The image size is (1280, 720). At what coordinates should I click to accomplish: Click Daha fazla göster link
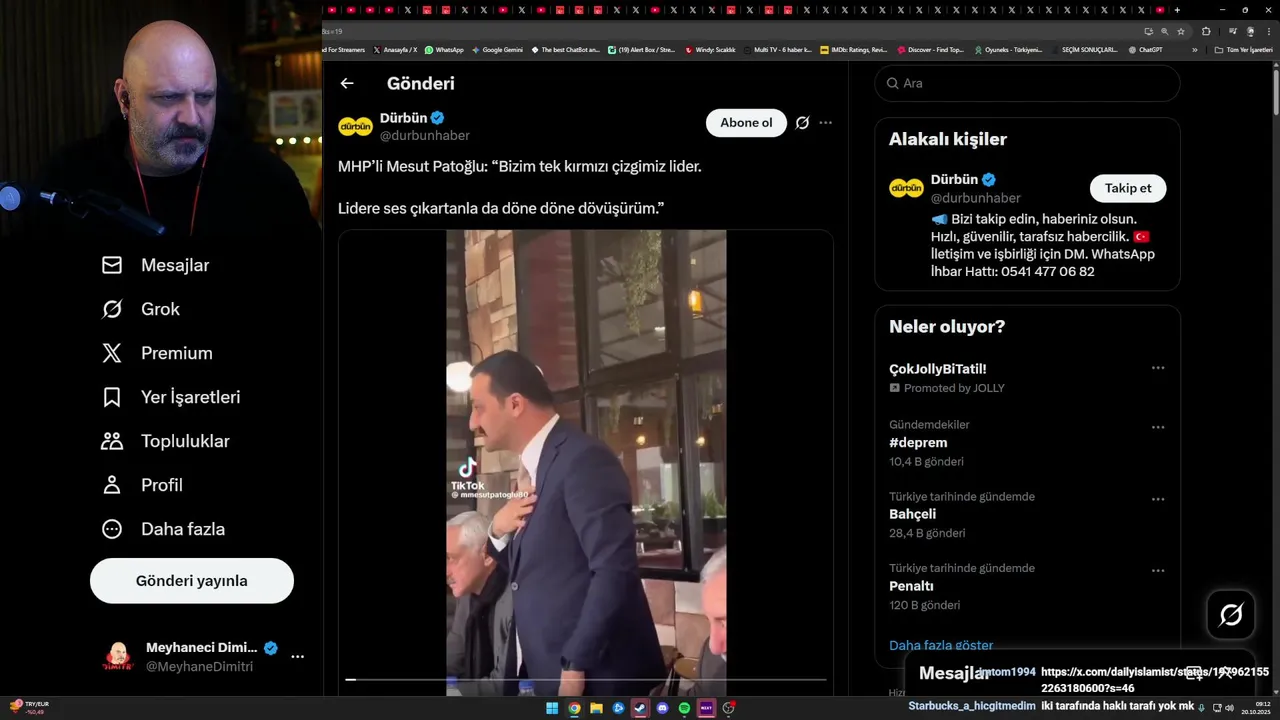pyautogui.click(x=941, y=645)
